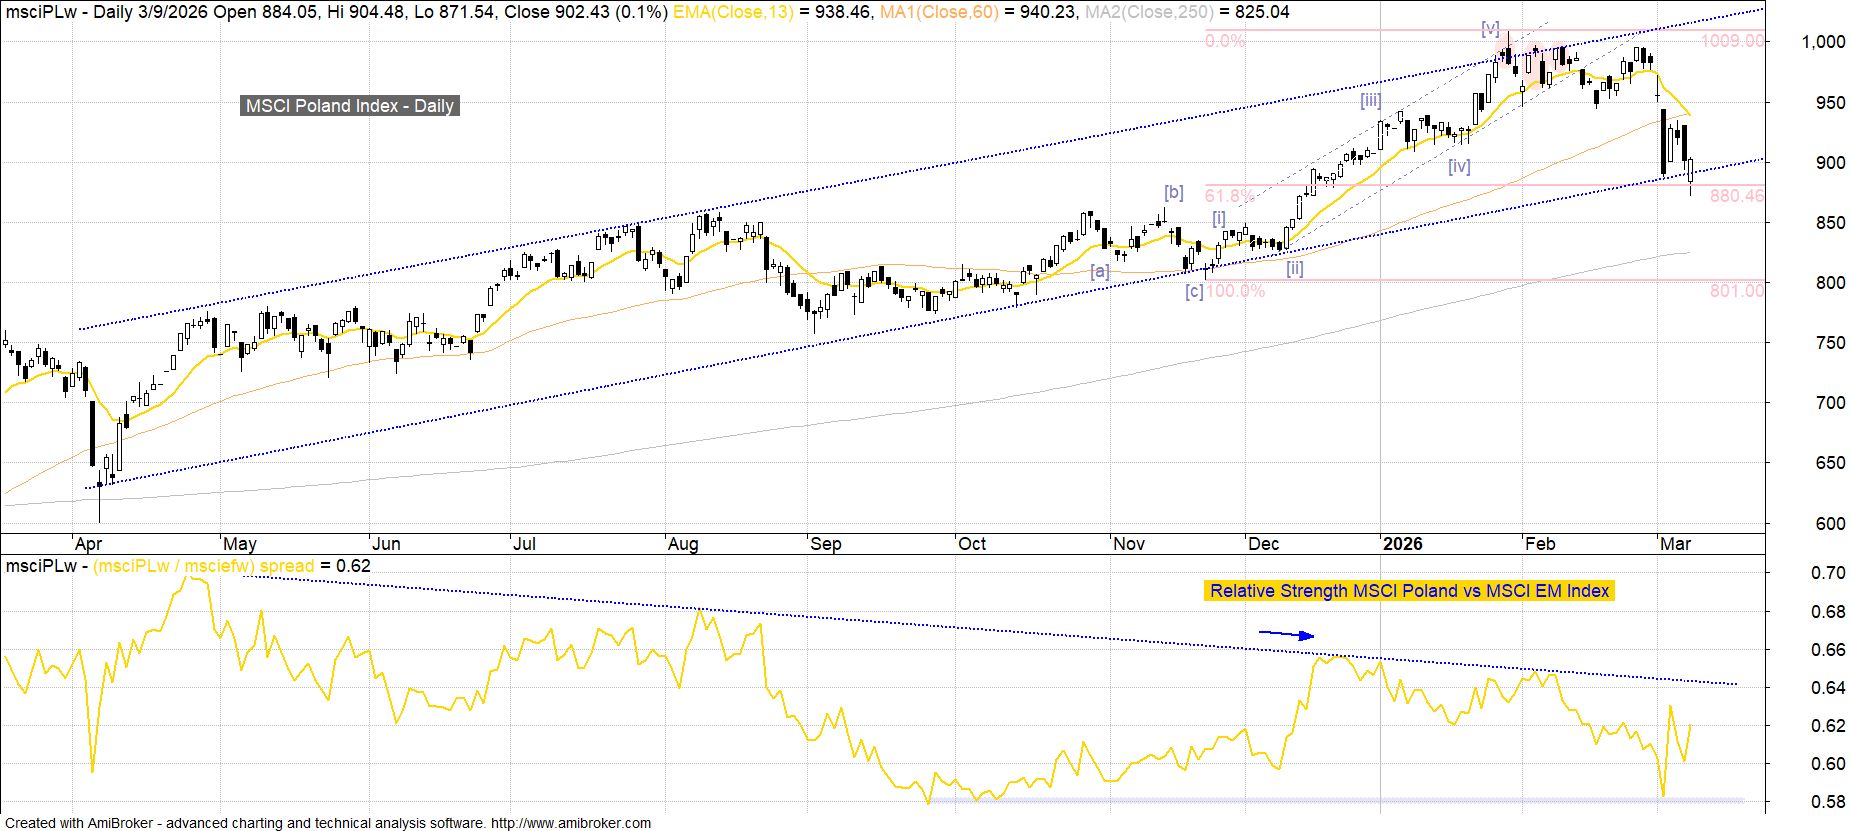Open the amibroker.com link in the footer
This screenshot has width=1850, height=831.
tap(570, 823)
